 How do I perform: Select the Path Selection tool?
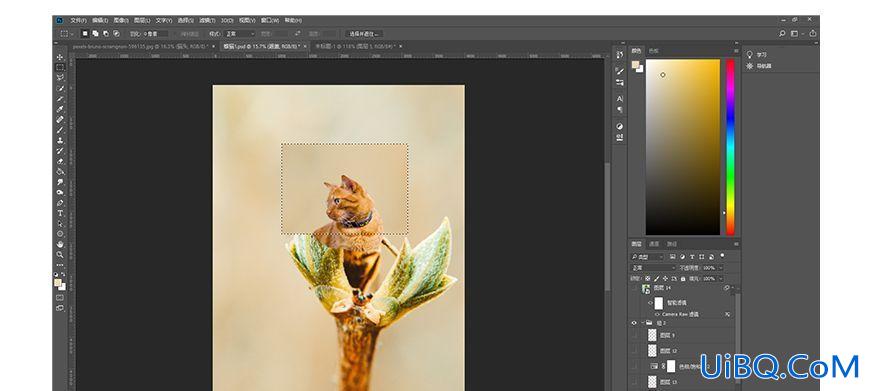[60, 224]
